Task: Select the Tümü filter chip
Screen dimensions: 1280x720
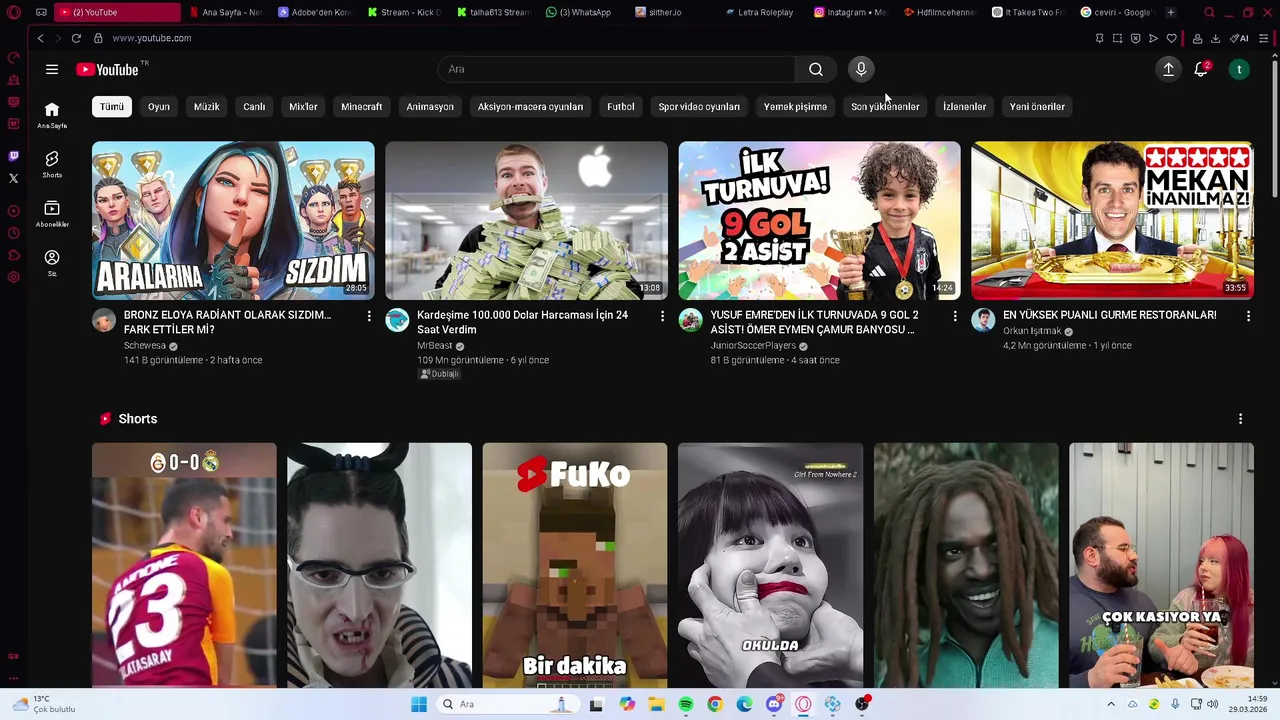Action: 112,107
